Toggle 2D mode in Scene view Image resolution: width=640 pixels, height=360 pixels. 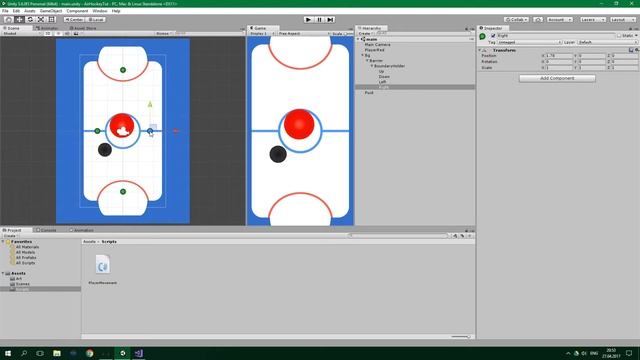48,33
